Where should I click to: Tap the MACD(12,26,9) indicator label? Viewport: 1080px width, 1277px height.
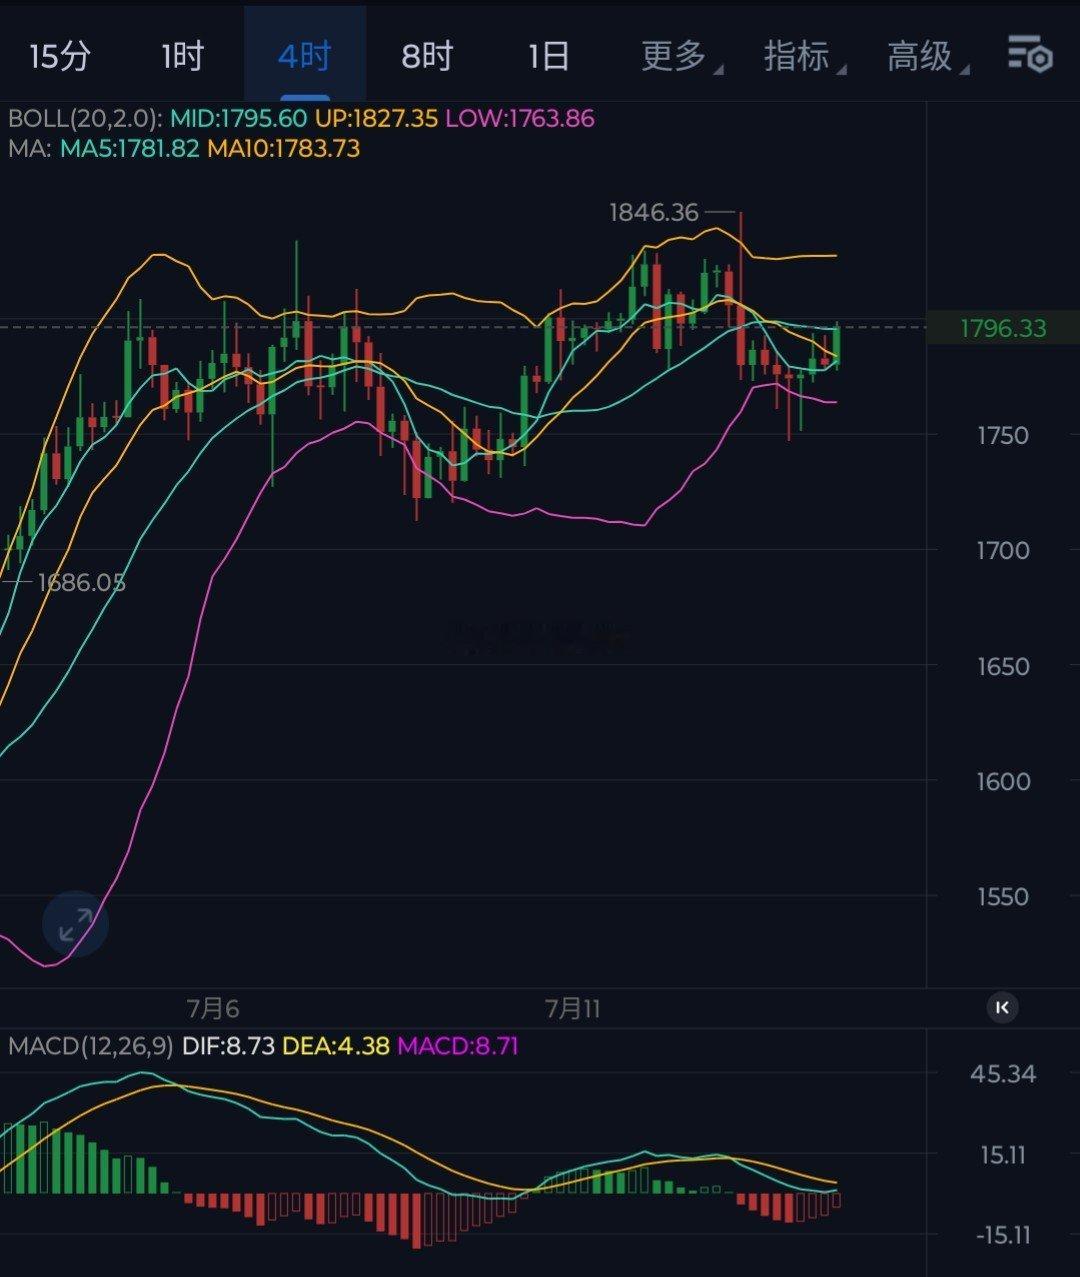pyautogui.click(x=91, y=1047)
